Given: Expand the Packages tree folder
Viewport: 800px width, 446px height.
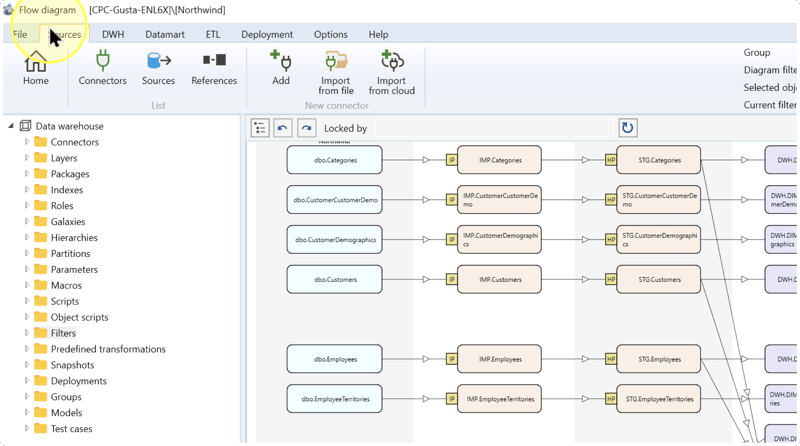Looking at the screenshot, I should (x=27, y=174).
